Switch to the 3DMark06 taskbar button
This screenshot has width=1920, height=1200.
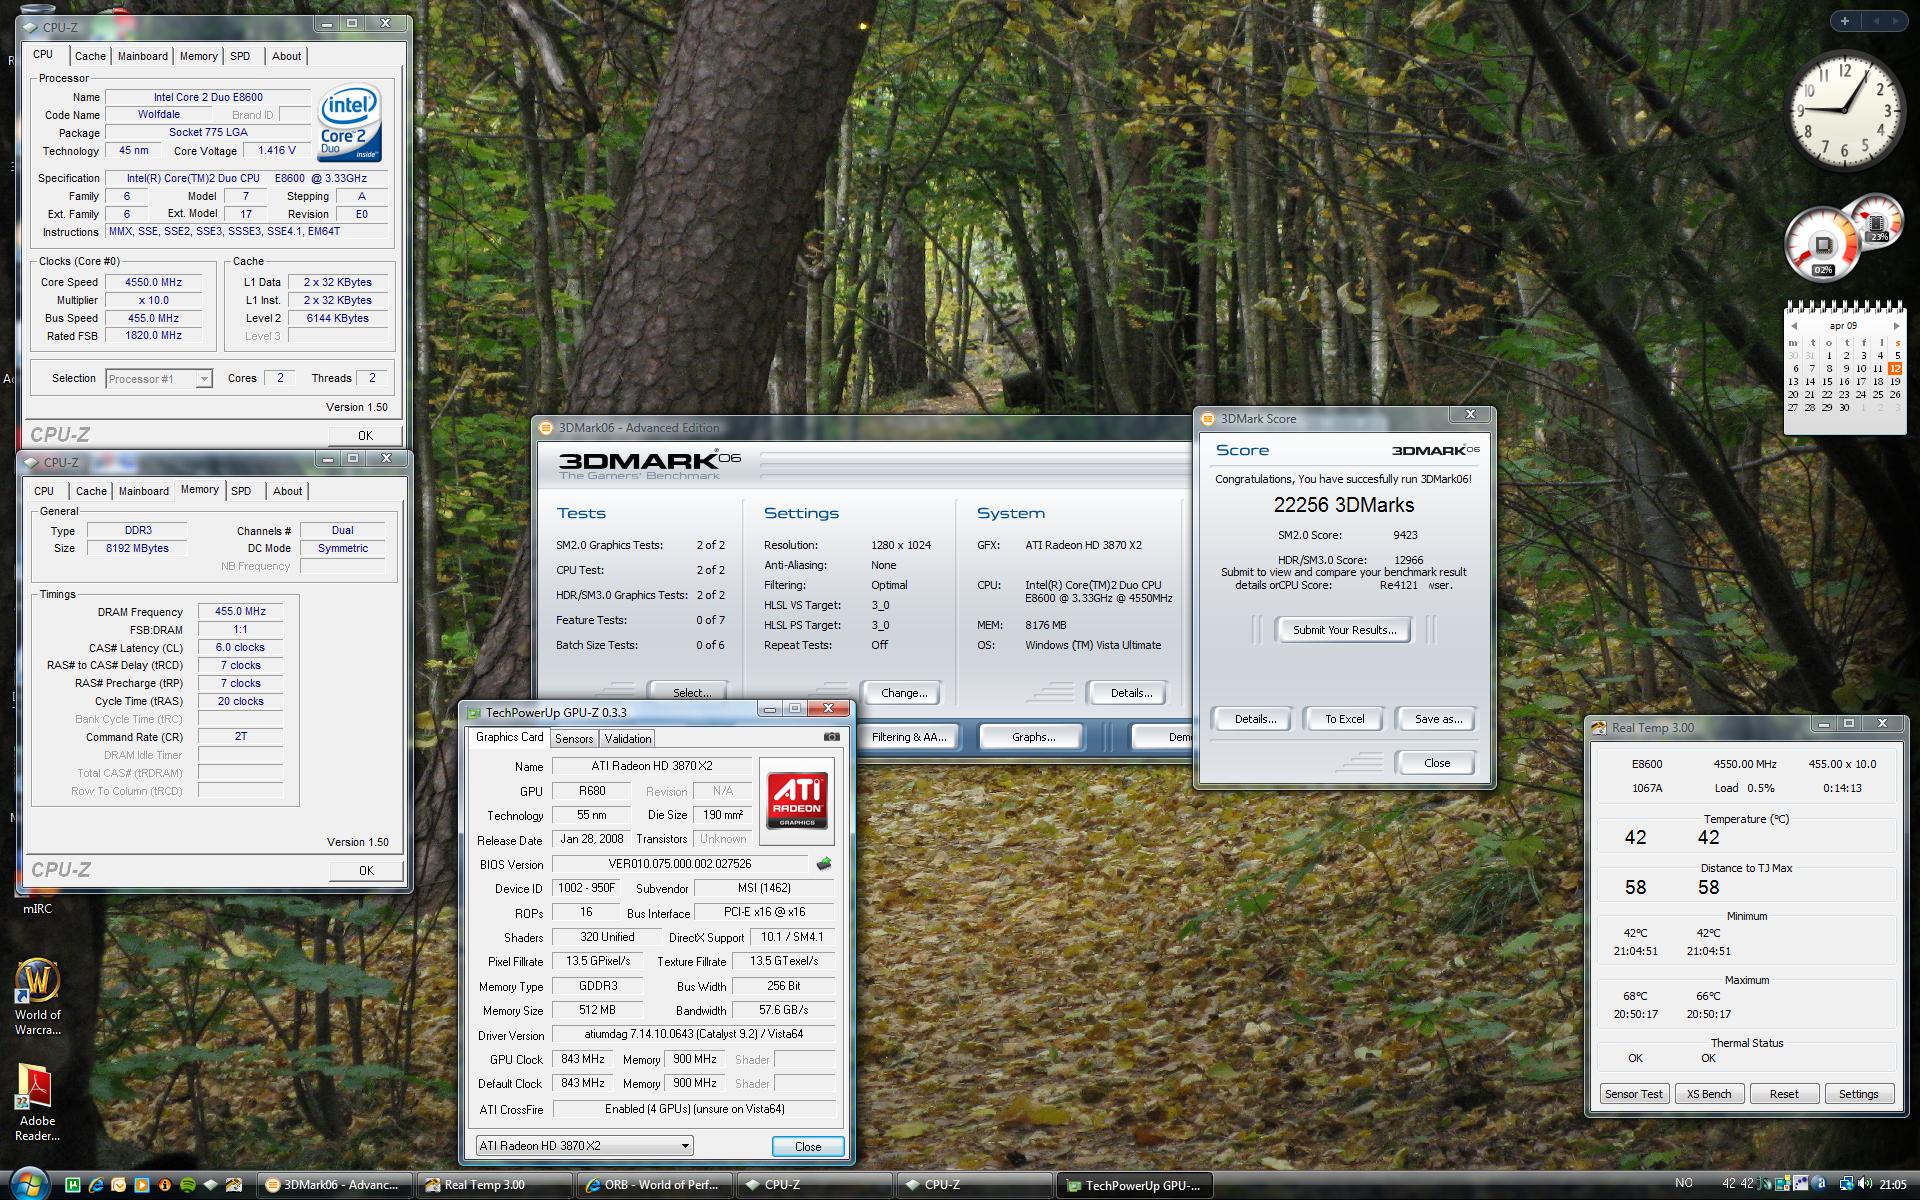click(334, 1185)
